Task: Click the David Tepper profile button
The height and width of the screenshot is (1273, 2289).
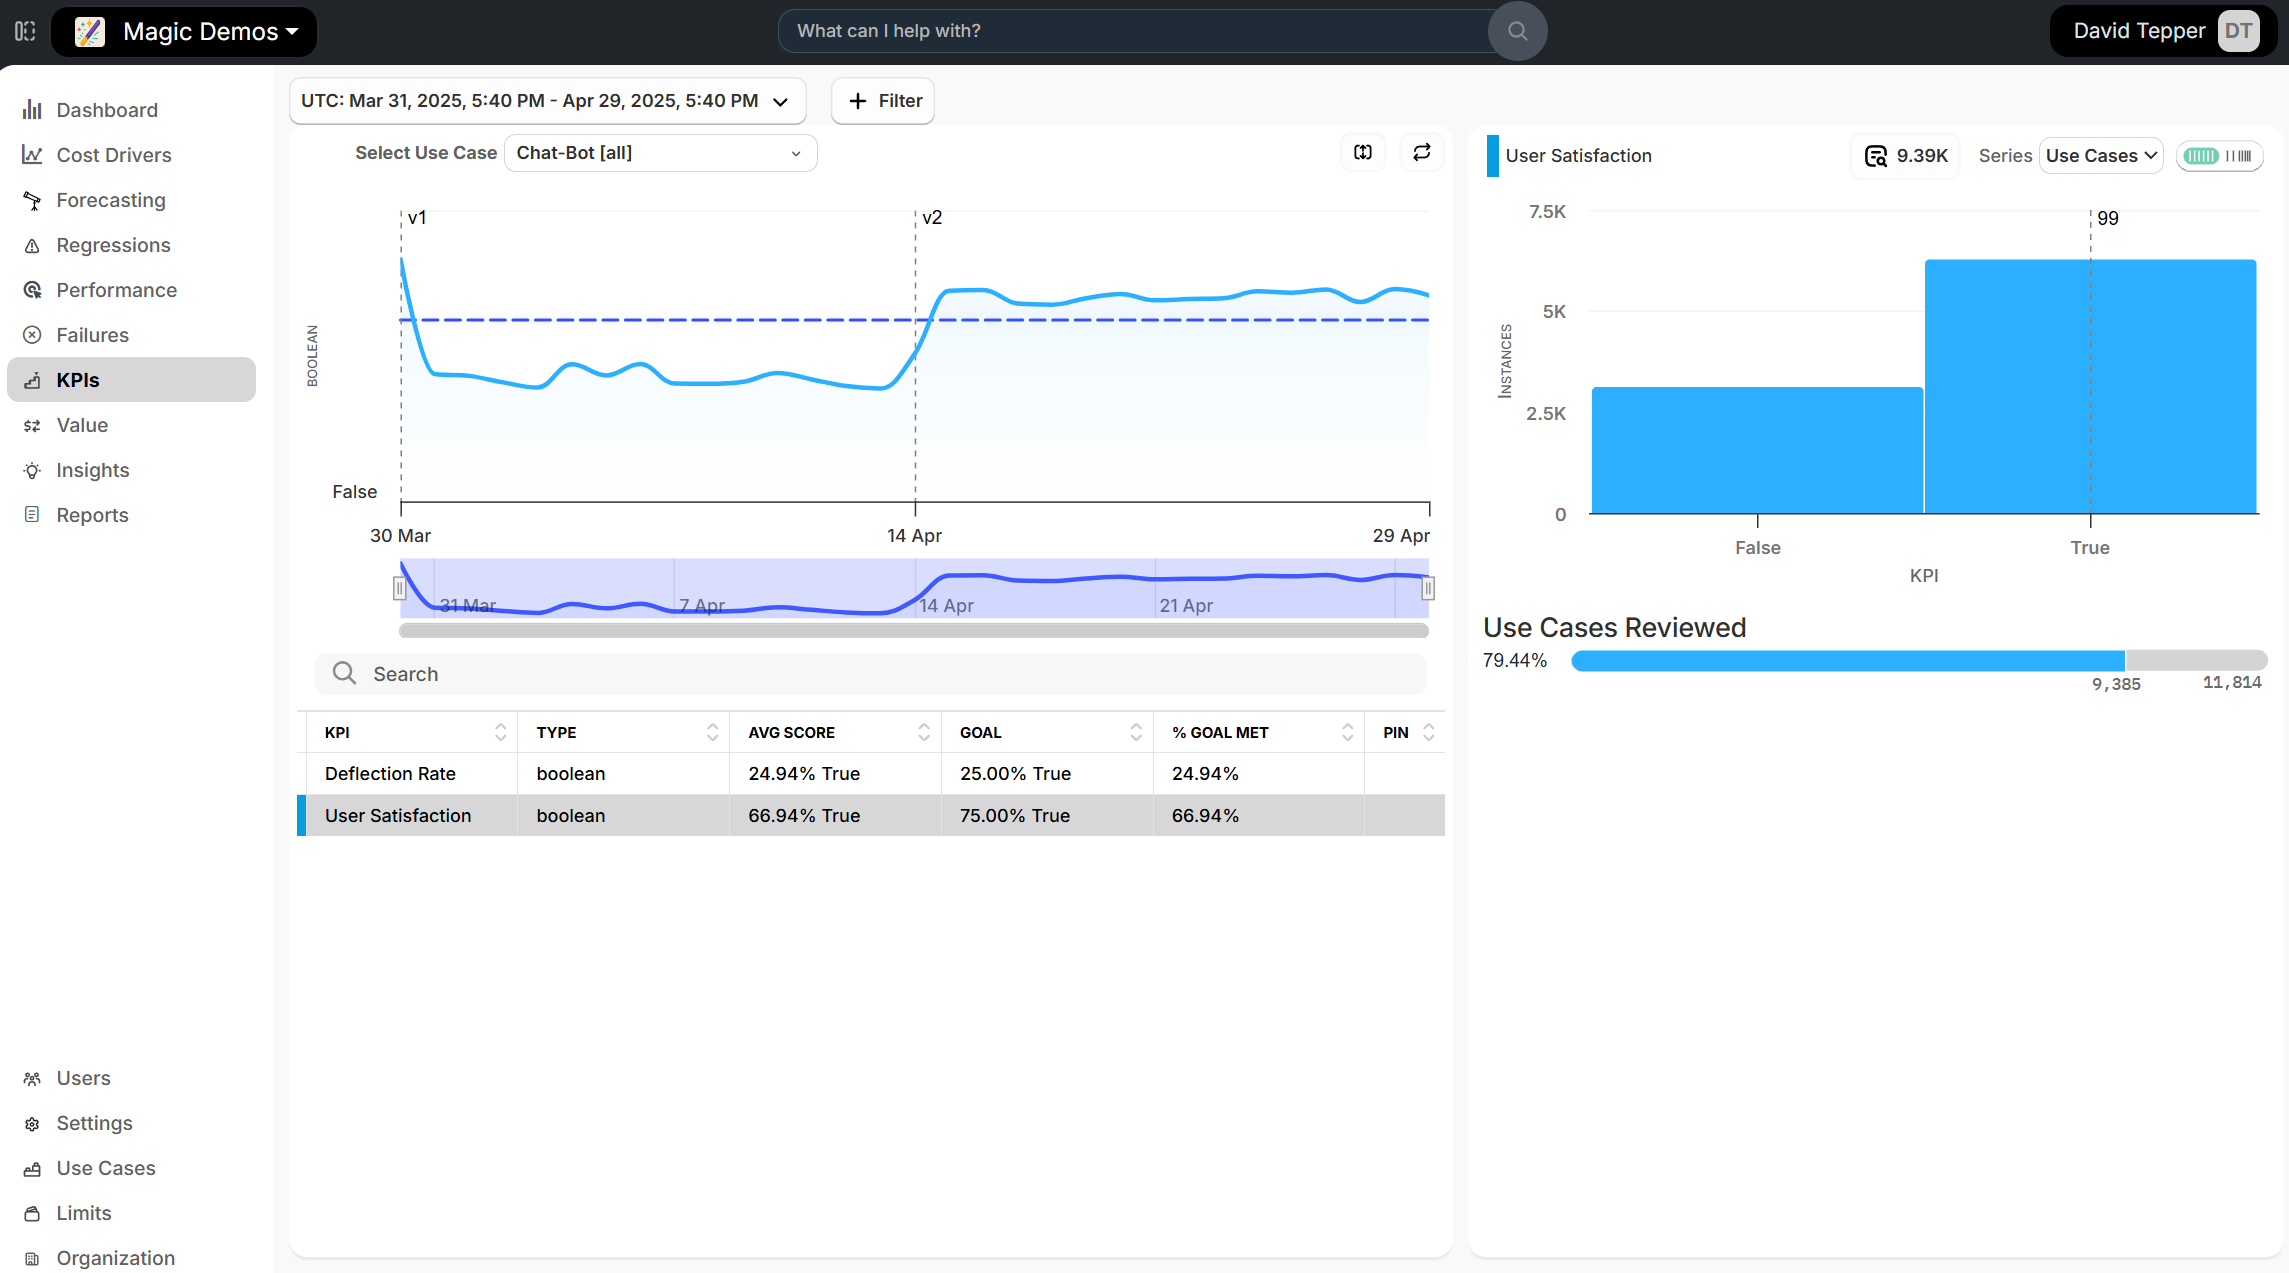Action: tap(2163, 31)
